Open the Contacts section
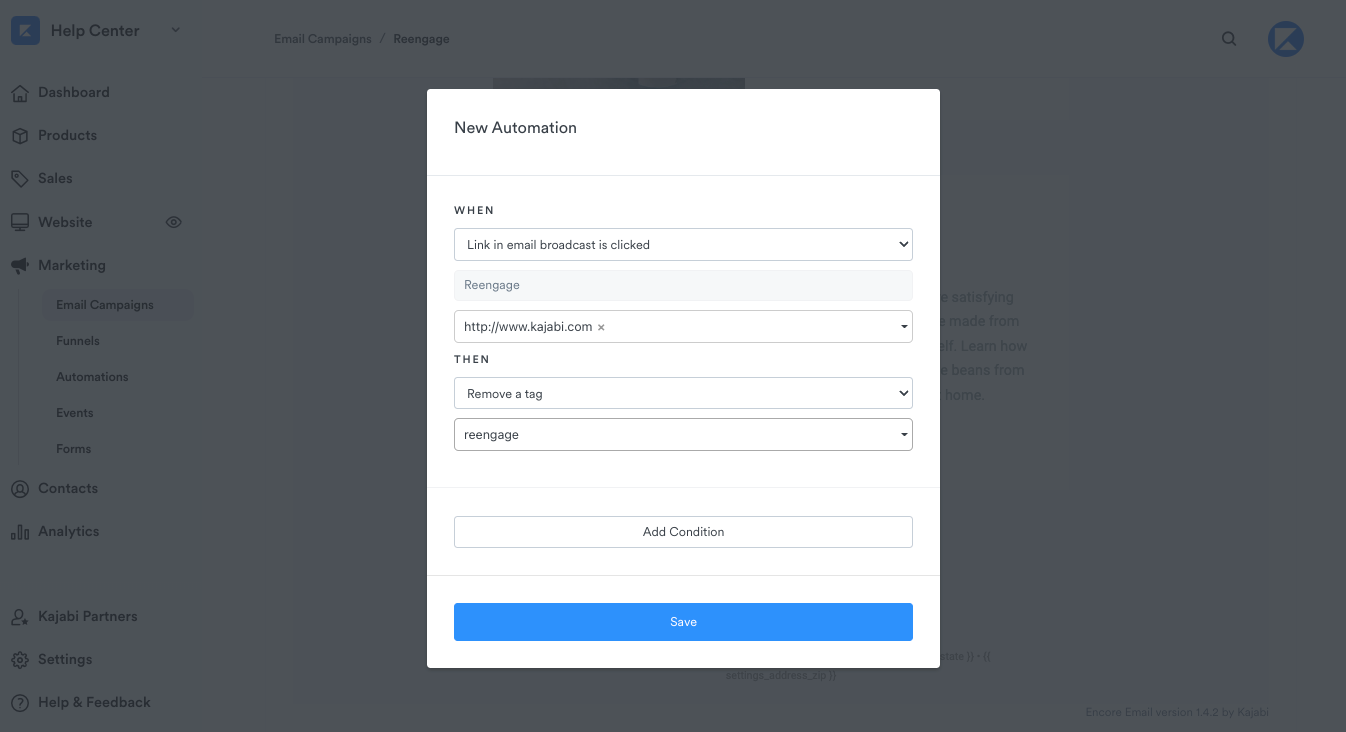Viewport: 1346px width, 732px height. [x=67, y=488]
